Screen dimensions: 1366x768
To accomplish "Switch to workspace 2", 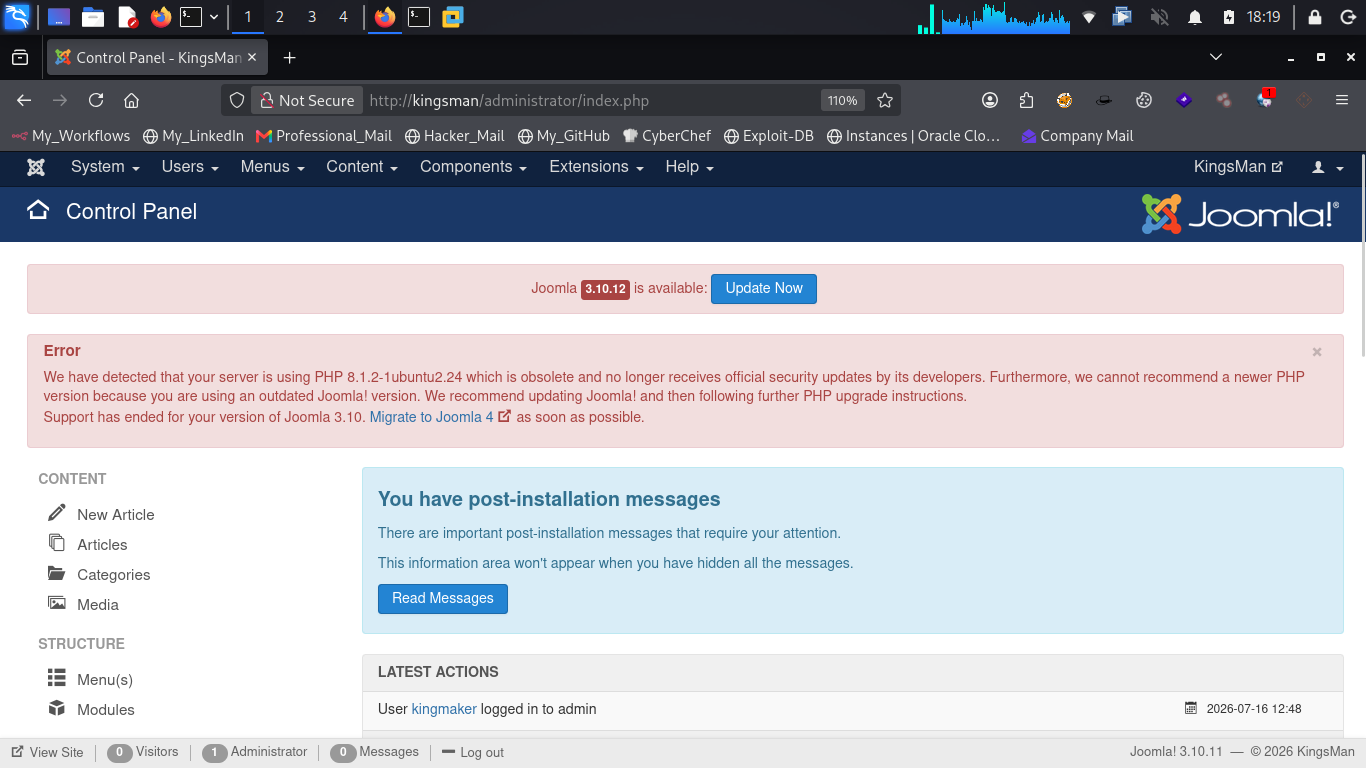I will 279,17.
